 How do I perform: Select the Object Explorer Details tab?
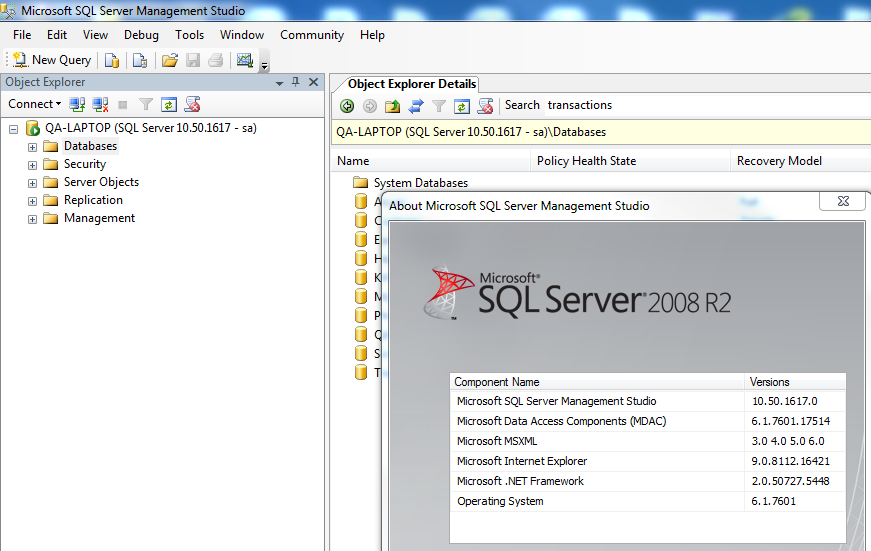(412, 84)
